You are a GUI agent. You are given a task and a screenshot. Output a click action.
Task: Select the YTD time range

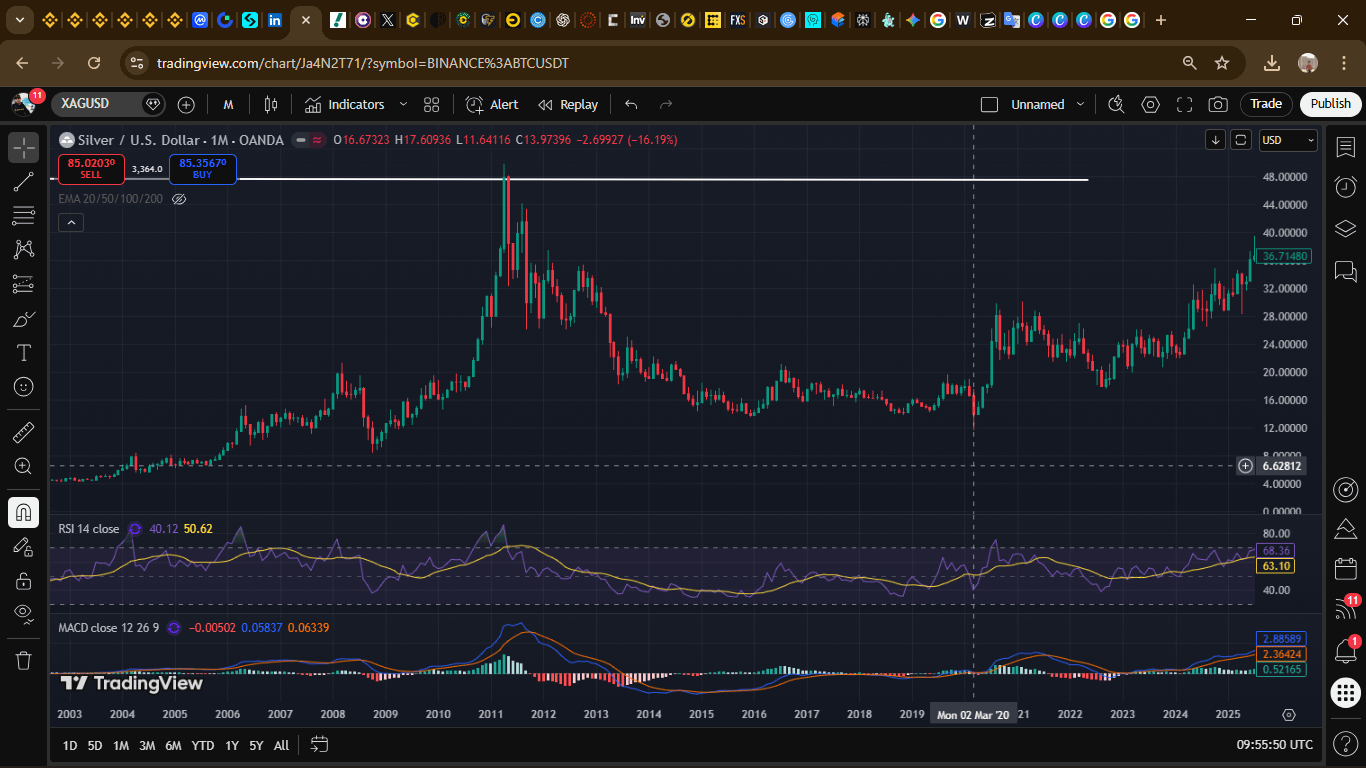203,745
